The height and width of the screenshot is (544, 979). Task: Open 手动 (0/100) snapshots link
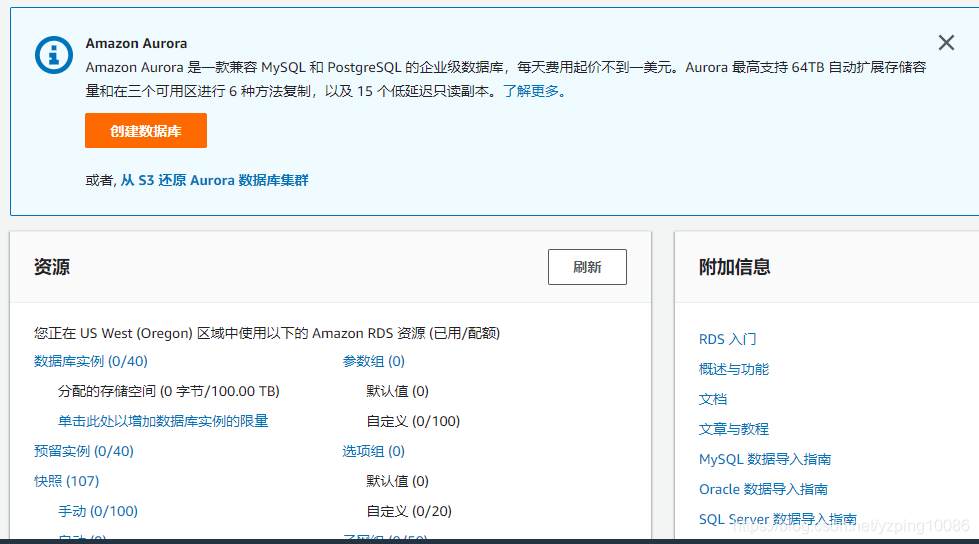pyautogui.click(x=97, y=512)
